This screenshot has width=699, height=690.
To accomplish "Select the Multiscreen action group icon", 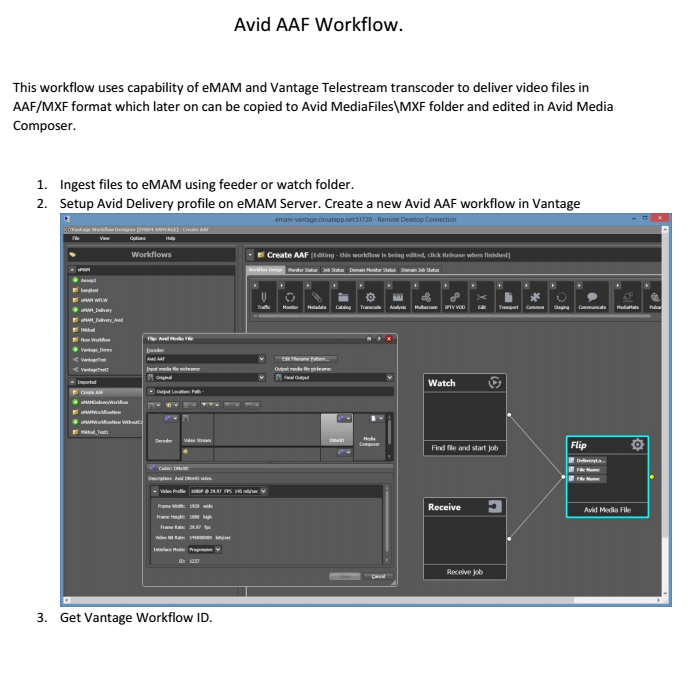I will [426, 298].
